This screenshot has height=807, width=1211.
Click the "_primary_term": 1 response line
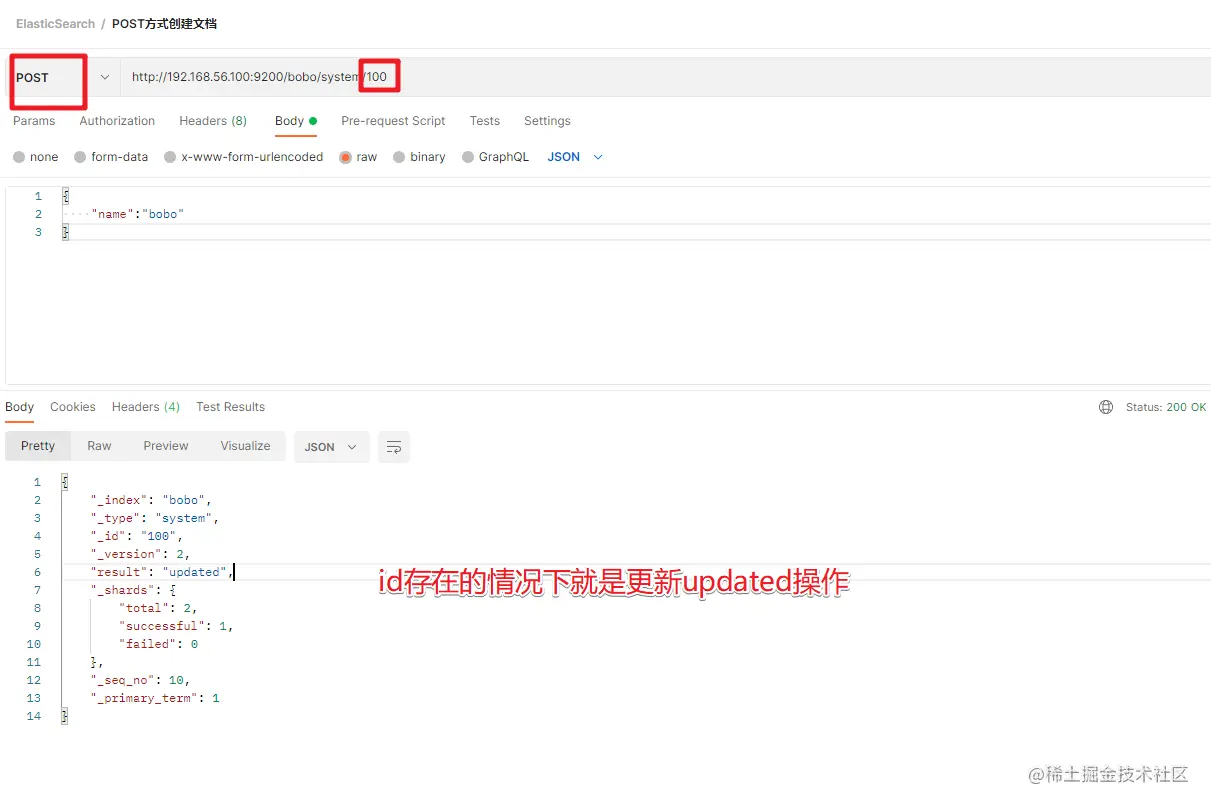coord(155,698)
